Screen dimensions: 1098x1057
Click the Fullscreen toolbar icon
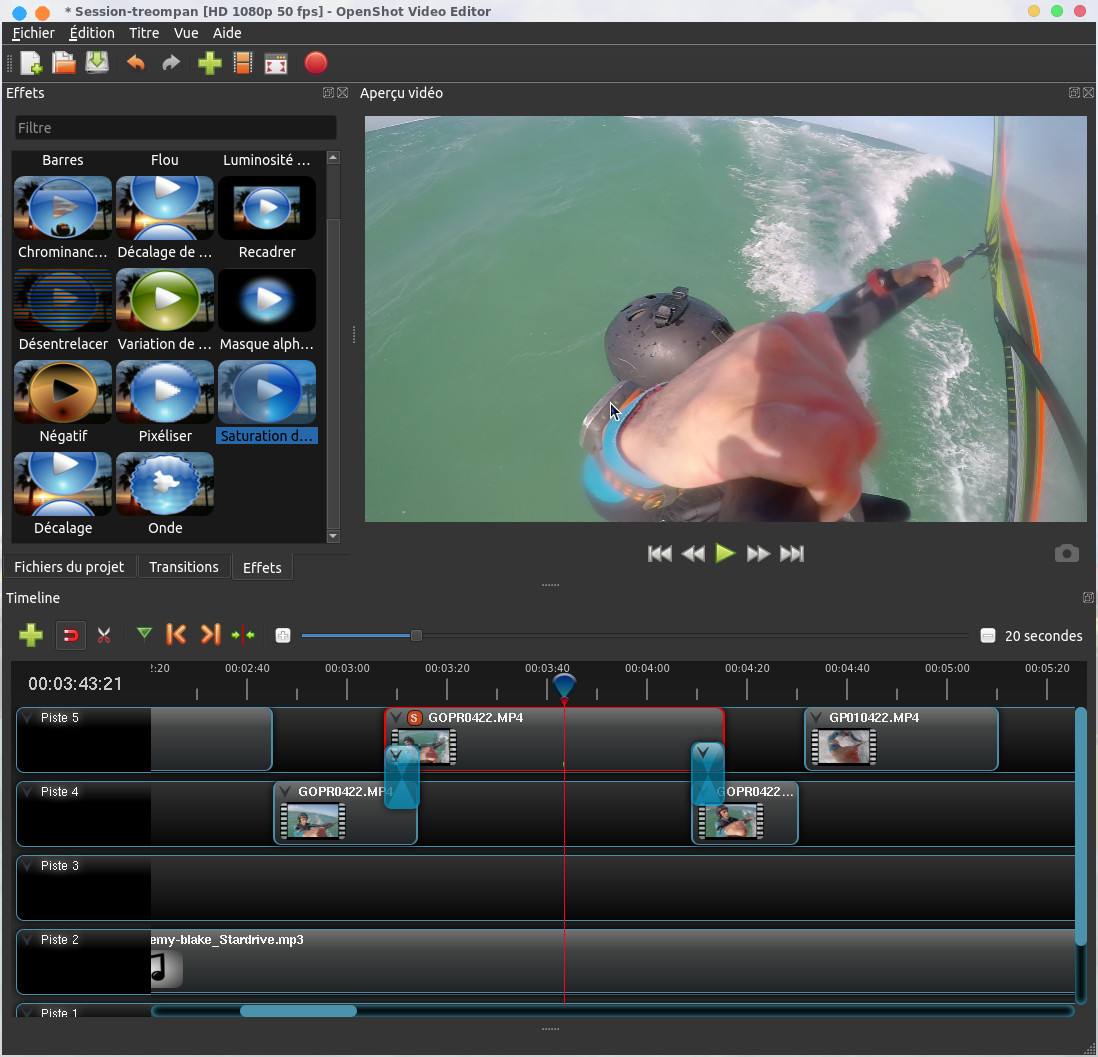[275, 64]
